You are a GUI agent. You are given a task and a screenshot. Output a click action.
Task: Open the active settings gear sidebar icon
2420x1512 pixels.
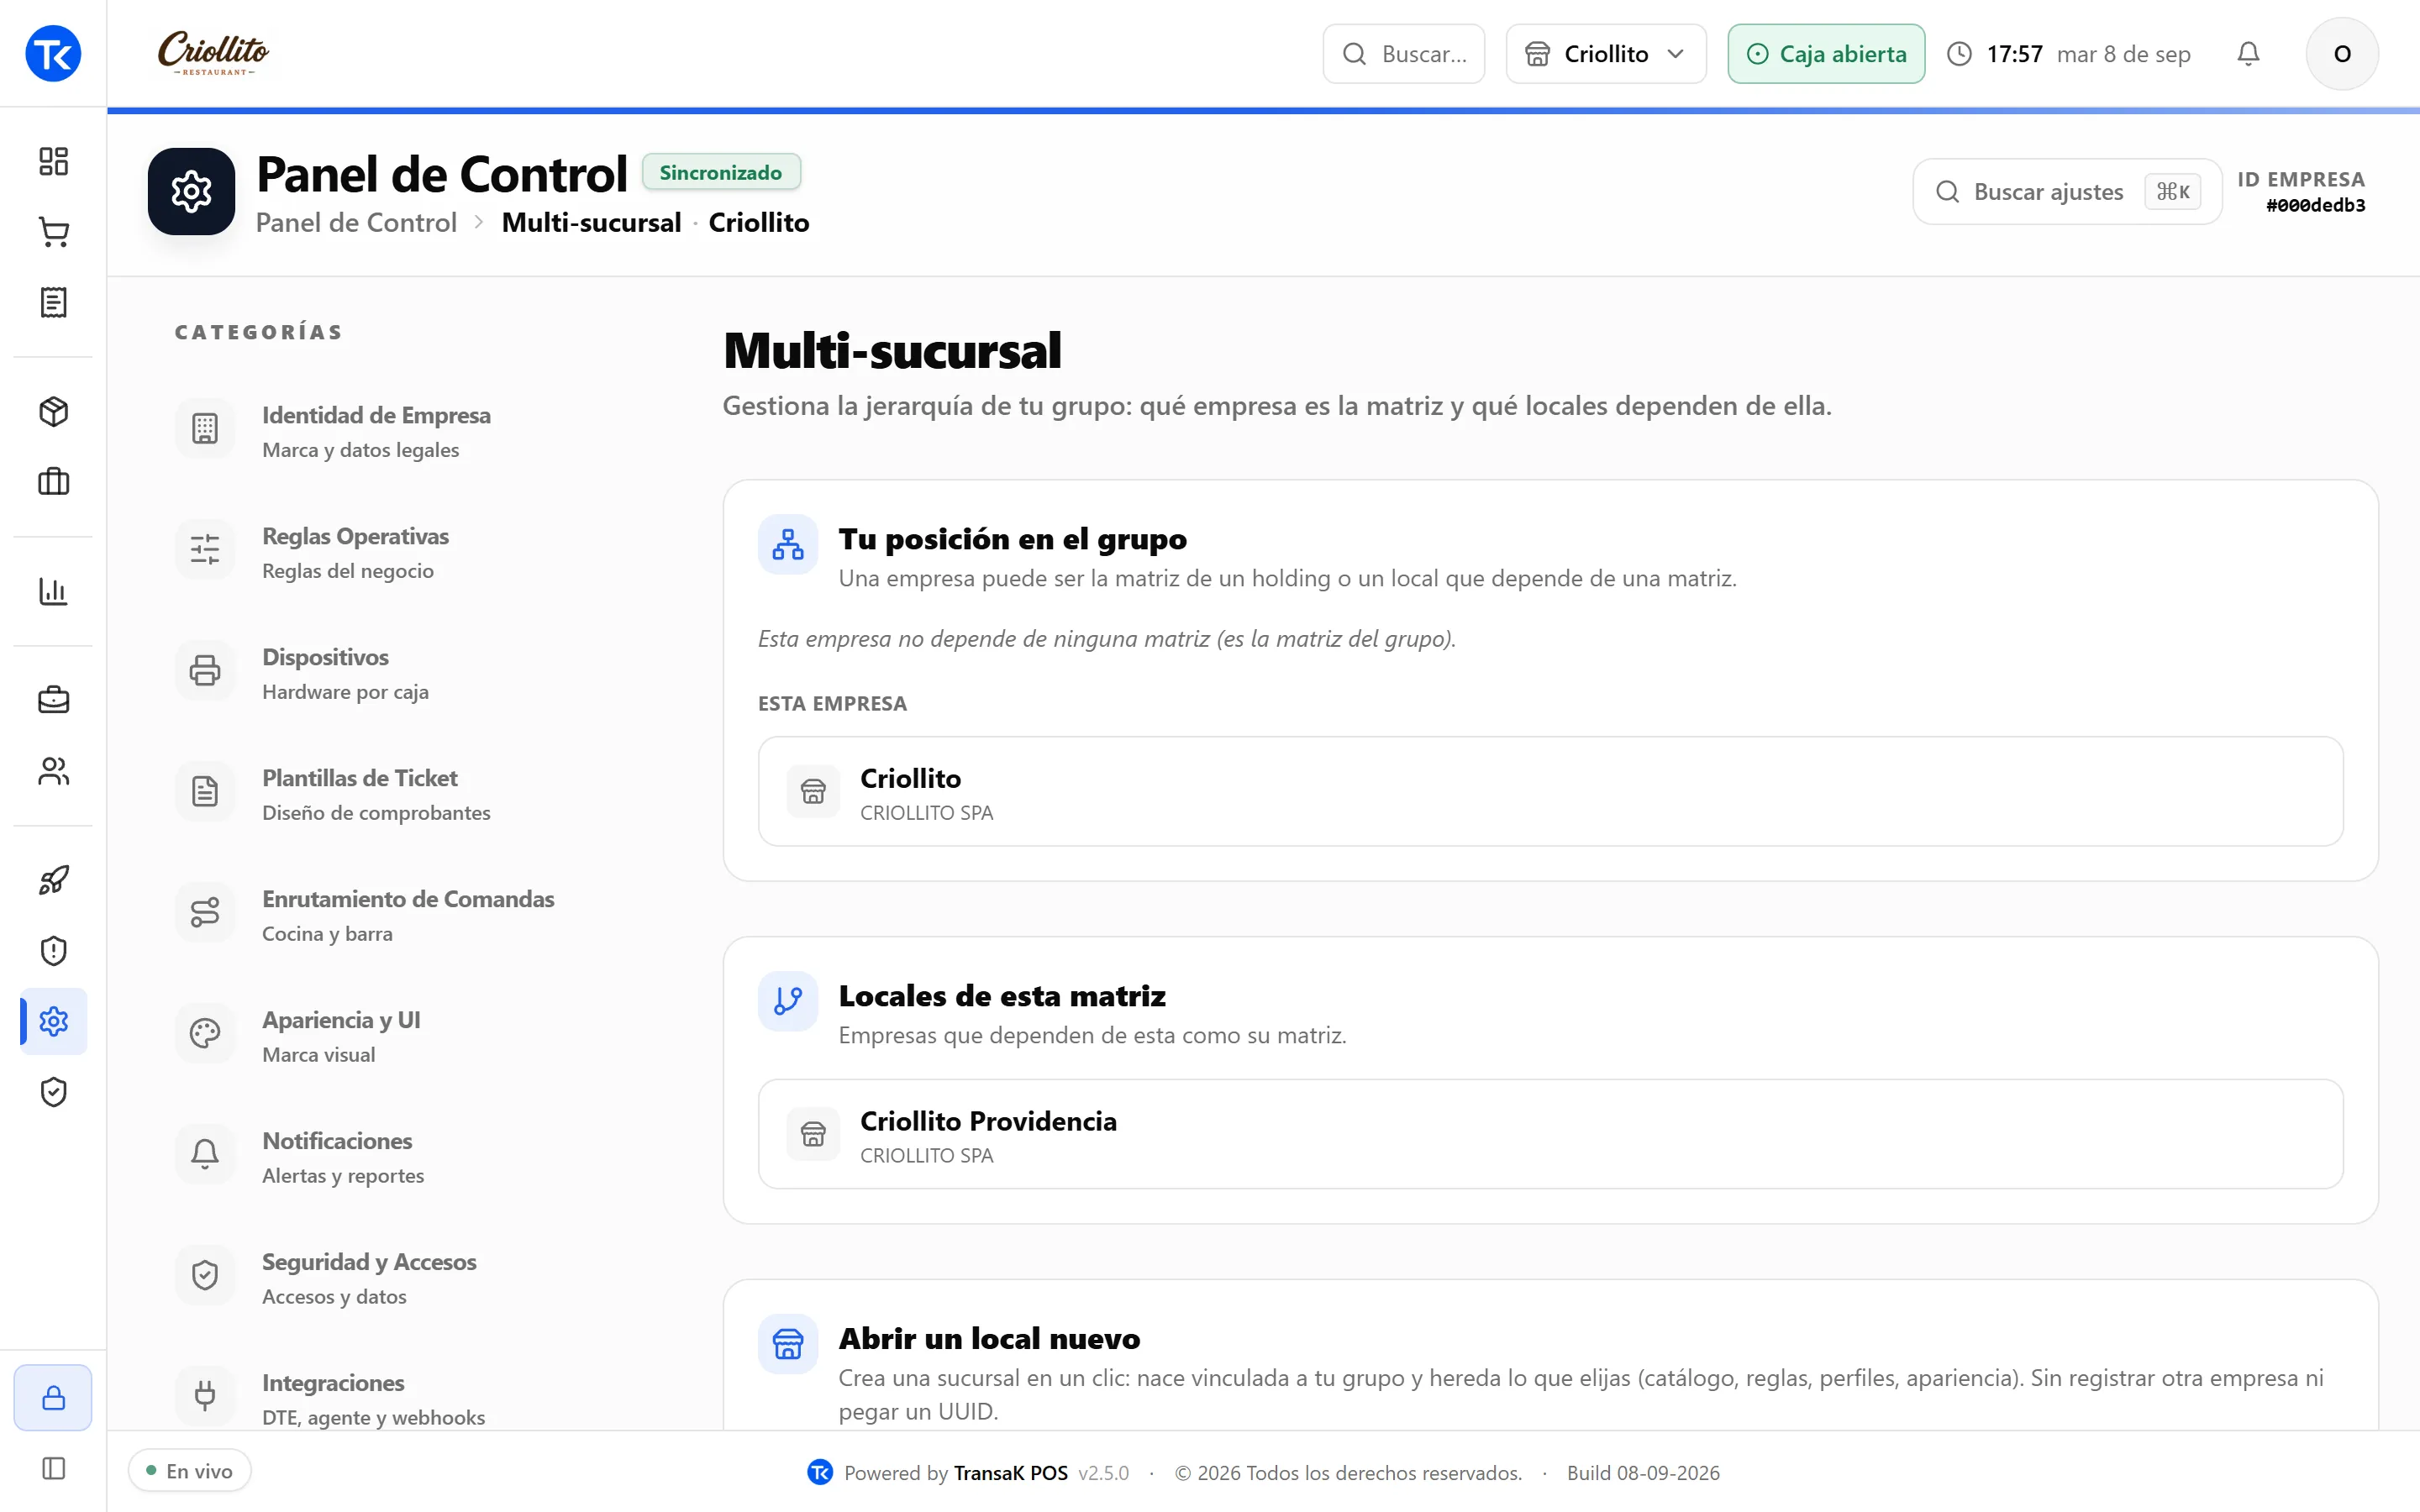[x=53, y=1021]
